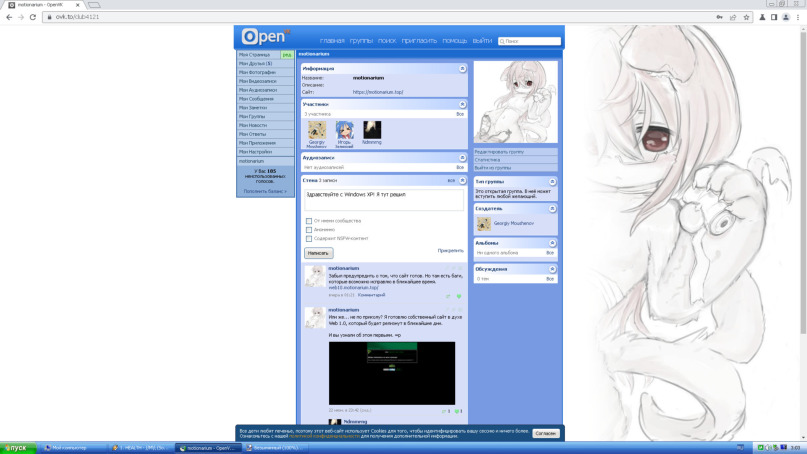Open 'Мои Группы' in sidebar
Viewport: 807px width, 454px height.
pos(266,116)
